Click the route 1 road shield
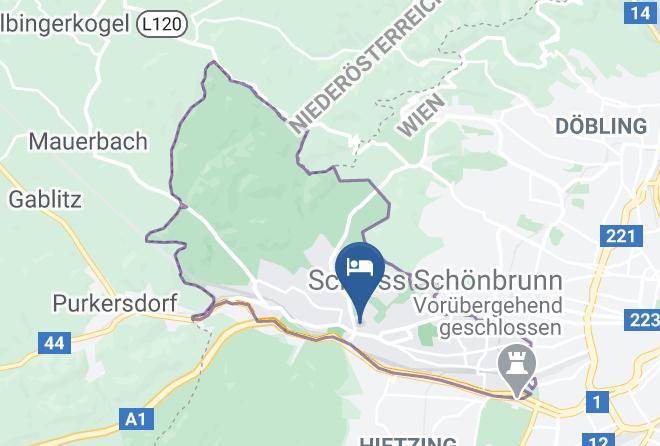 pyautogui.click(x=597, y=401)
